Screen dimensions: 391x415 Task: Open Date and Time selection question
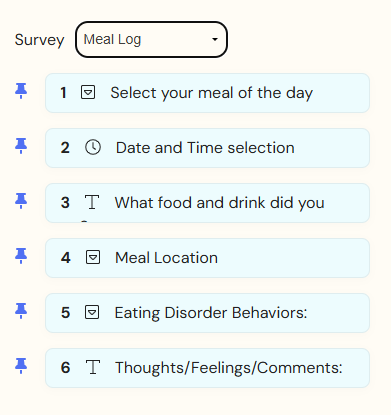coord(207,148)
